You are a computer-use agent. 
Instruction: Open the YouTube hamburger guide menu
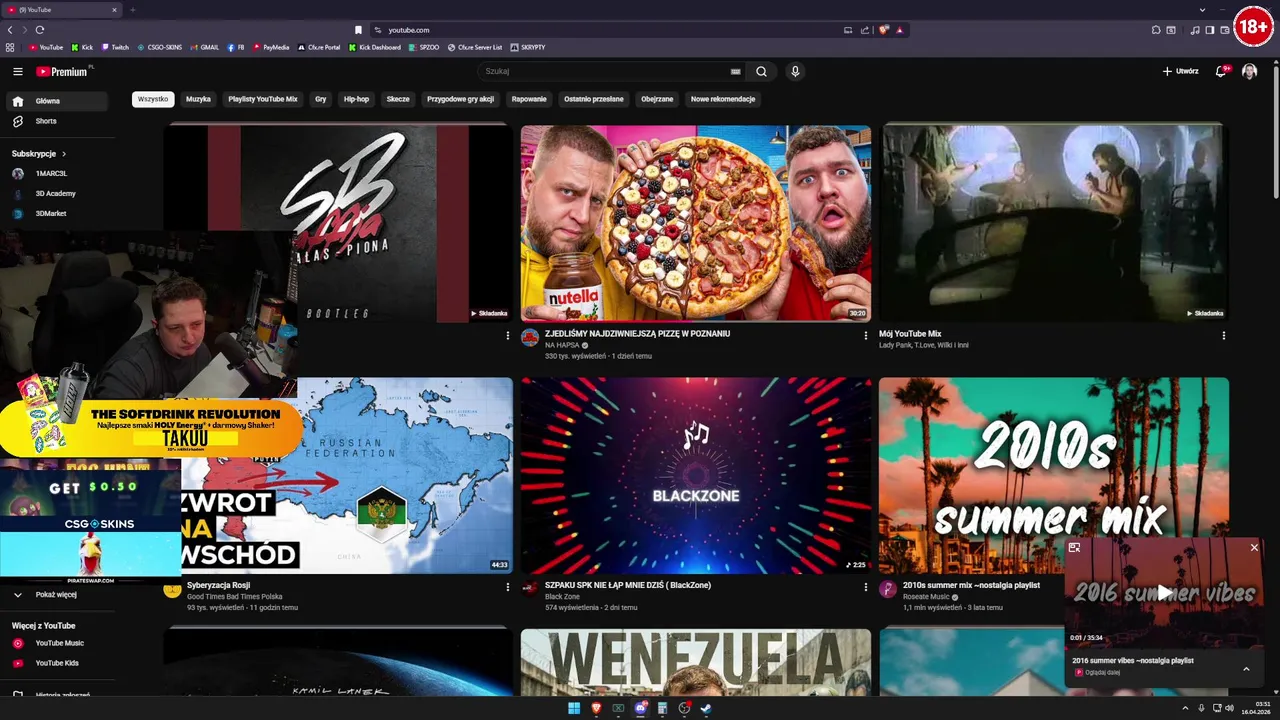tap(17, 71)
